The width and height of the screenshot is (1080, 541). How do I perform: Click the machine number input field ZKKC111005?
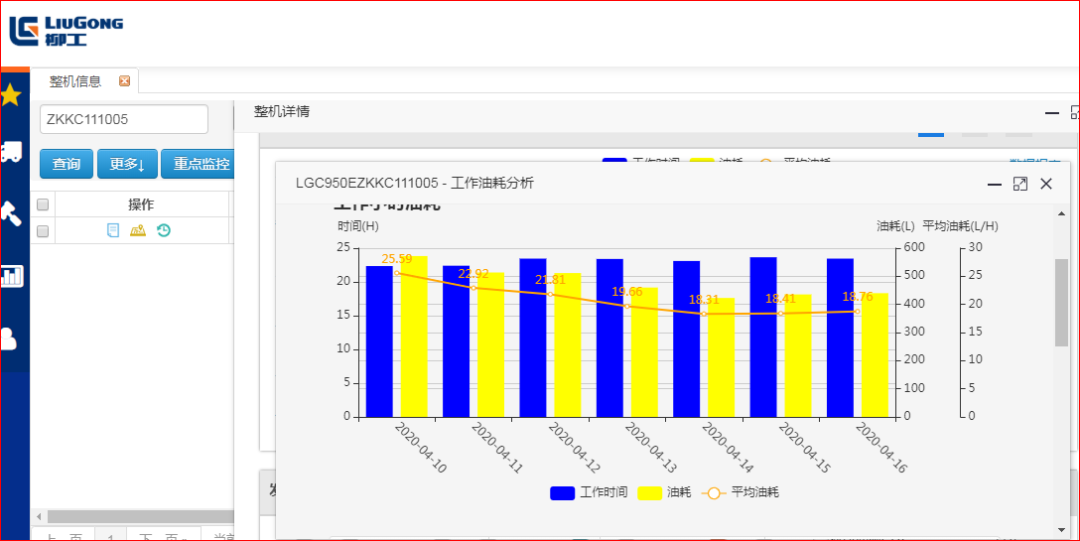pos(123,119)
